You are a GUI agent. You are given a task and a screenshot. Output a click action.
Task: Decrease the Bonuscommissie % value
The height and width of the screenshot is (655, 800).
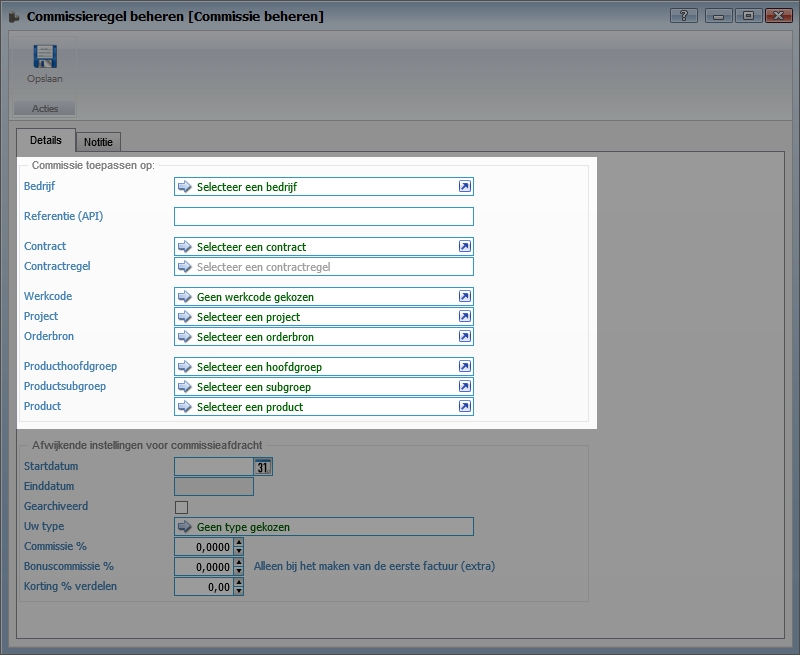click(x=239, y=571)
